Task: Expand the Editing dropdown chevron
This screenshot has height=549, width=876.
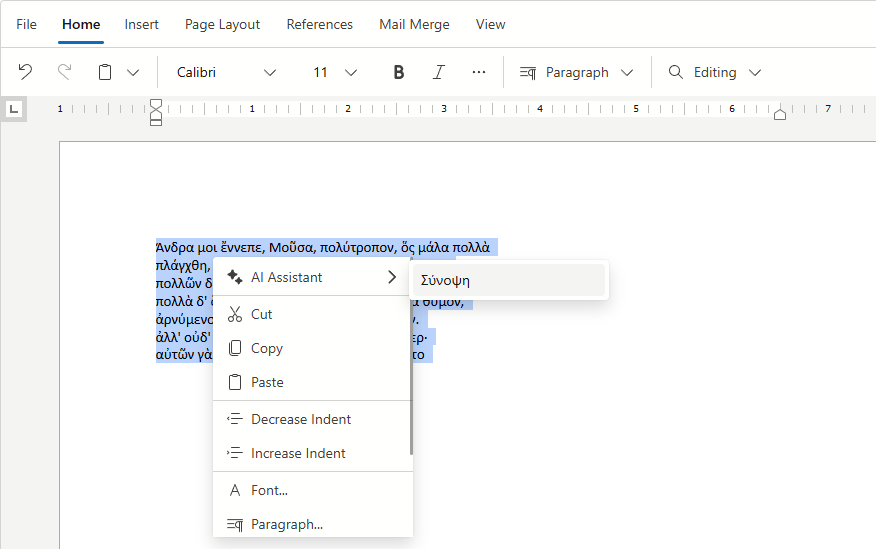Action: [x=755, y=73]
